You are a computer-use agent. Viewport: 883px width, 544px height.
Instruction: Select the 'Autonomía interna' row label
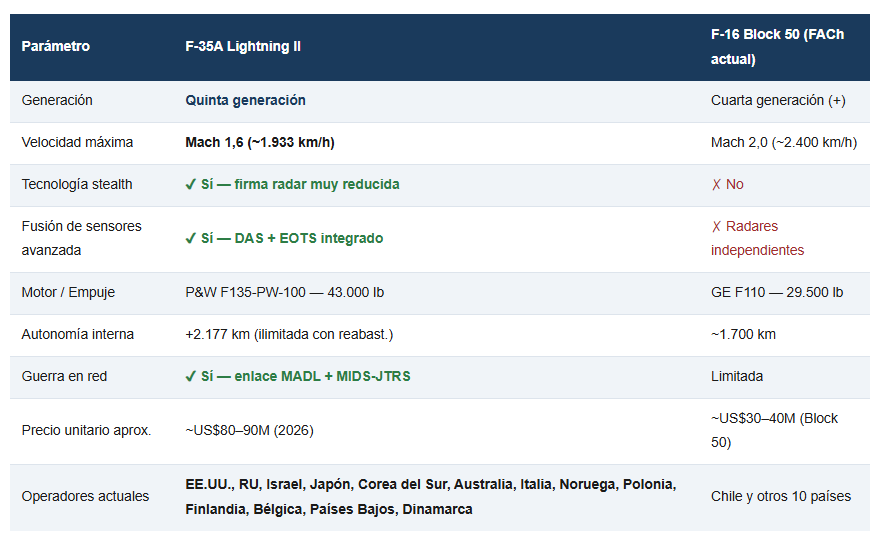point(78,335)
